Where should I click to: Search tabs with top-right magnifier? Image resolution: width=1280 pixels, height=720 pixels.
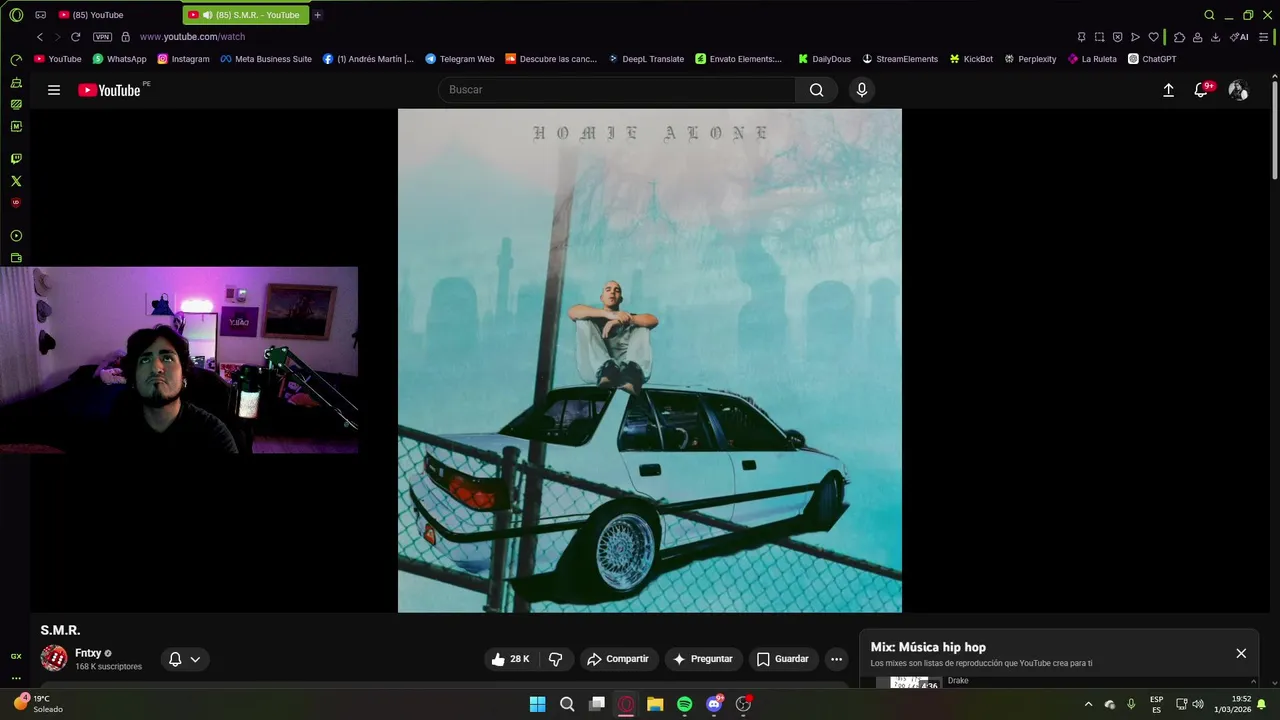click(1209, 15)
